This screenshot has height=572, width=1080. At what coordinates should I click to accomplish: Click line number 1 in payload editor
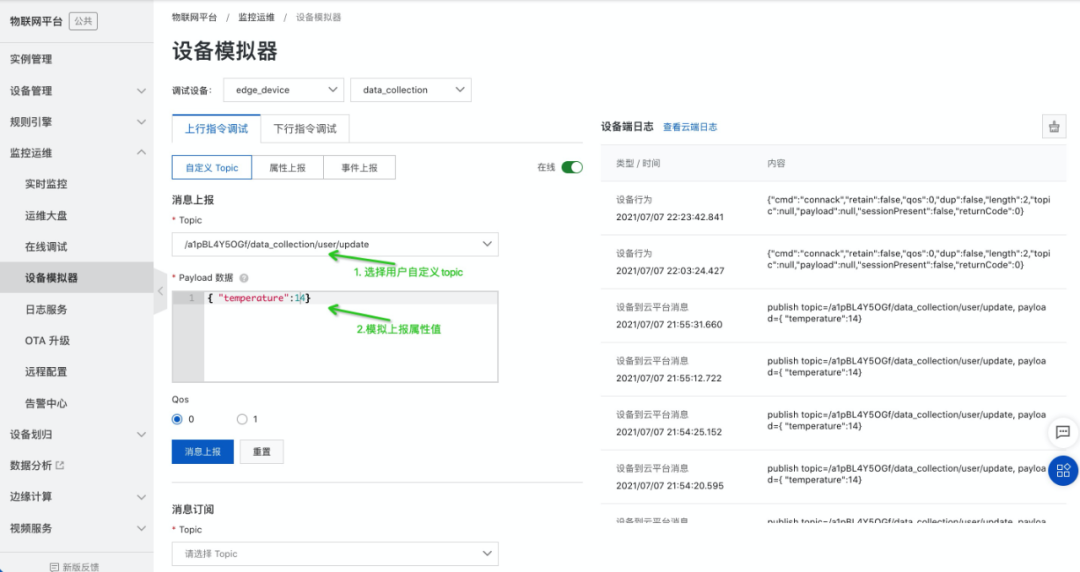pos(191,298)
